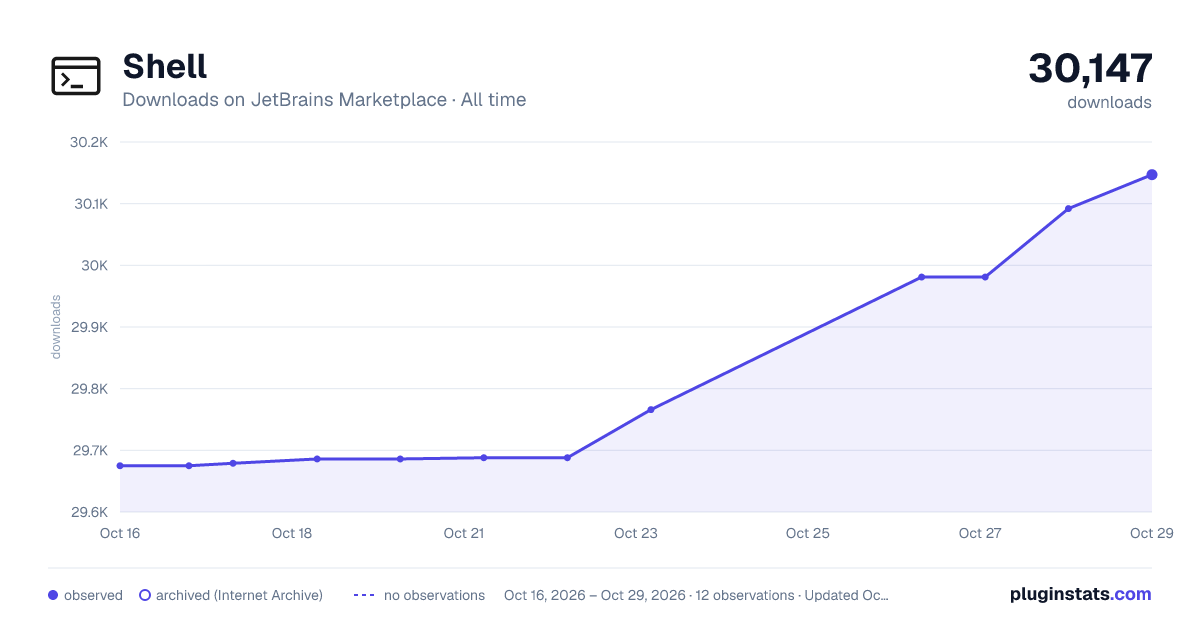
Task: Click the Oct 23 x-axis label
Action: 636,533
